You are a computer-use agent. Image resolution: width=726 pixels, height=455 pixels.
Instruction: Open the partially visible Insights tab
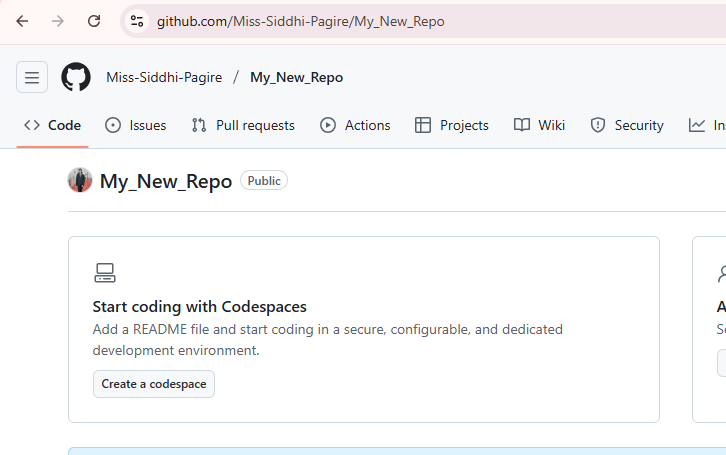pyautogui.click(x=707, y=125)
